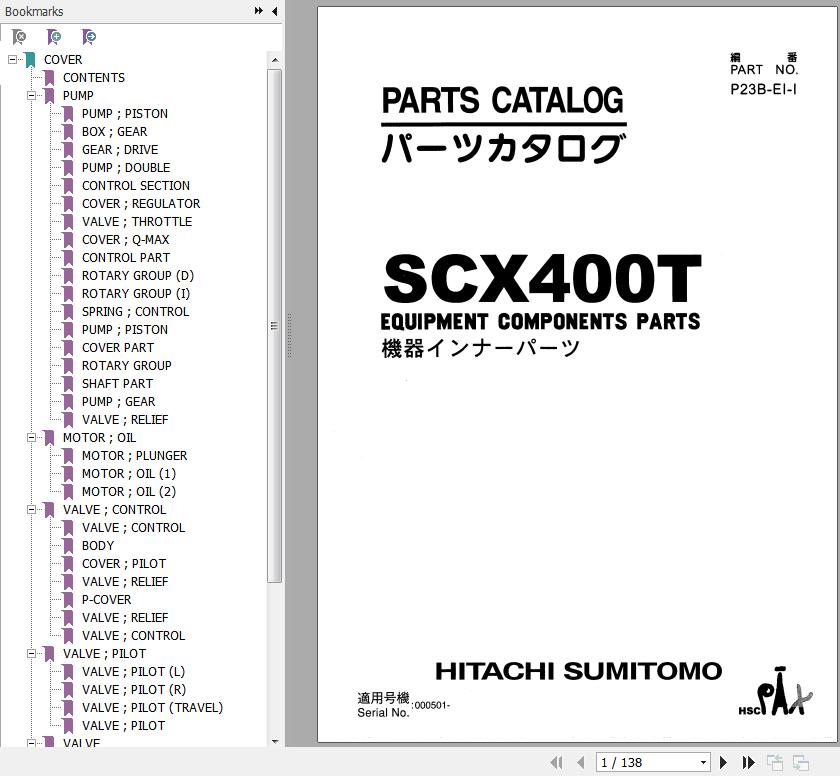Click the COVER bookmark label
Screen dimensions: 840x776
[x=63, y=59]
